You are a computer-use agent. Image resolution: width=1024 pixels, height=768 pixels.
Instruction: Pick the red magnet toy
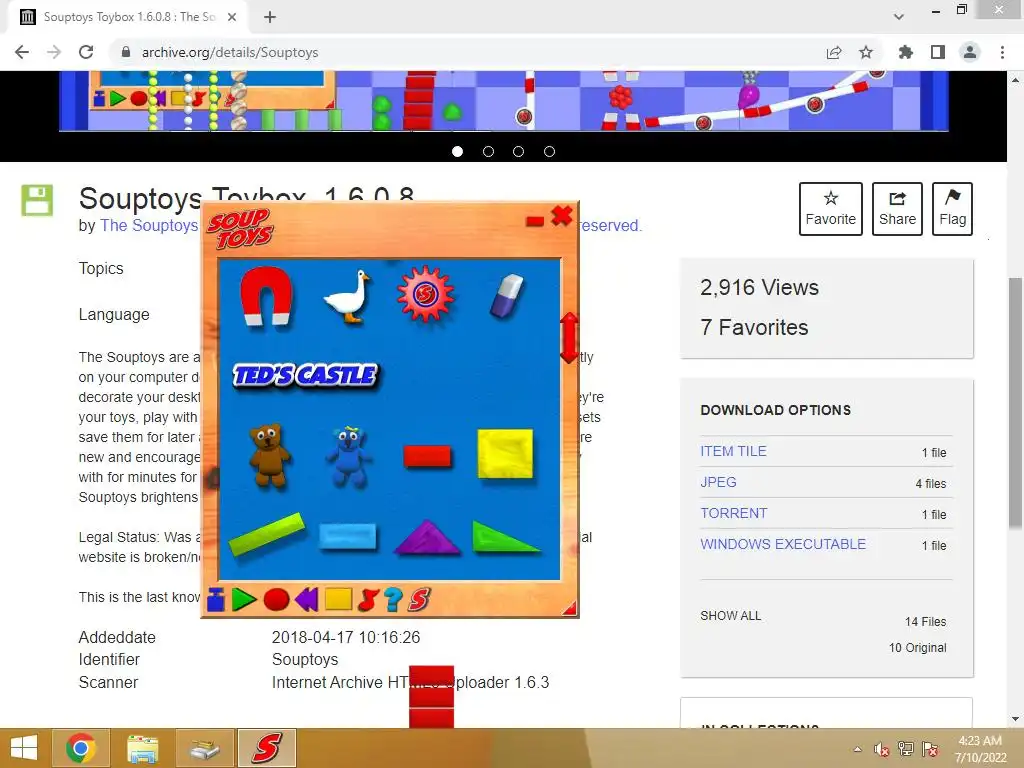266,295
